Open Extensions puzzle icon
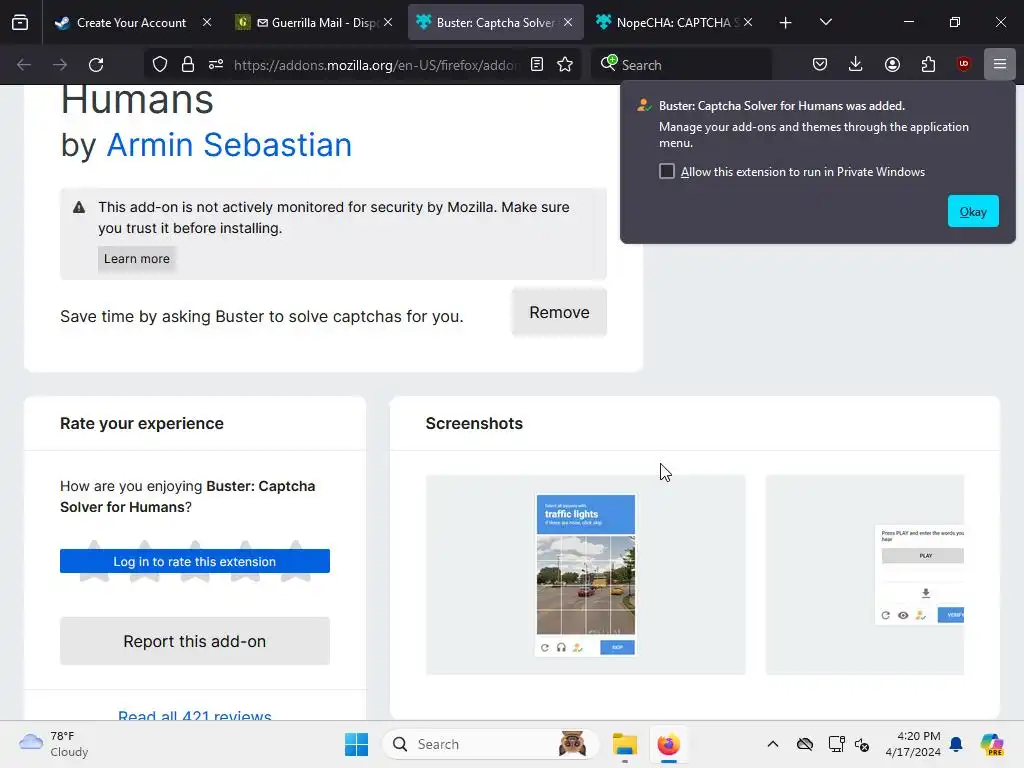Image resolution: width=1024 pixels, height=768 pixels. [928, 65]
